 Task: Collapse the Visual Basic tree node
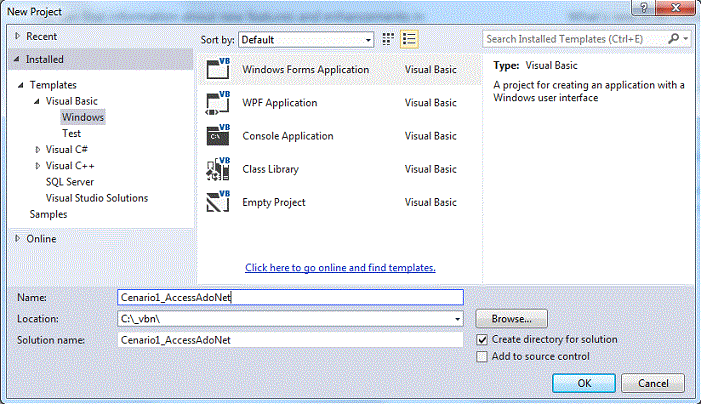pos(37,101)
